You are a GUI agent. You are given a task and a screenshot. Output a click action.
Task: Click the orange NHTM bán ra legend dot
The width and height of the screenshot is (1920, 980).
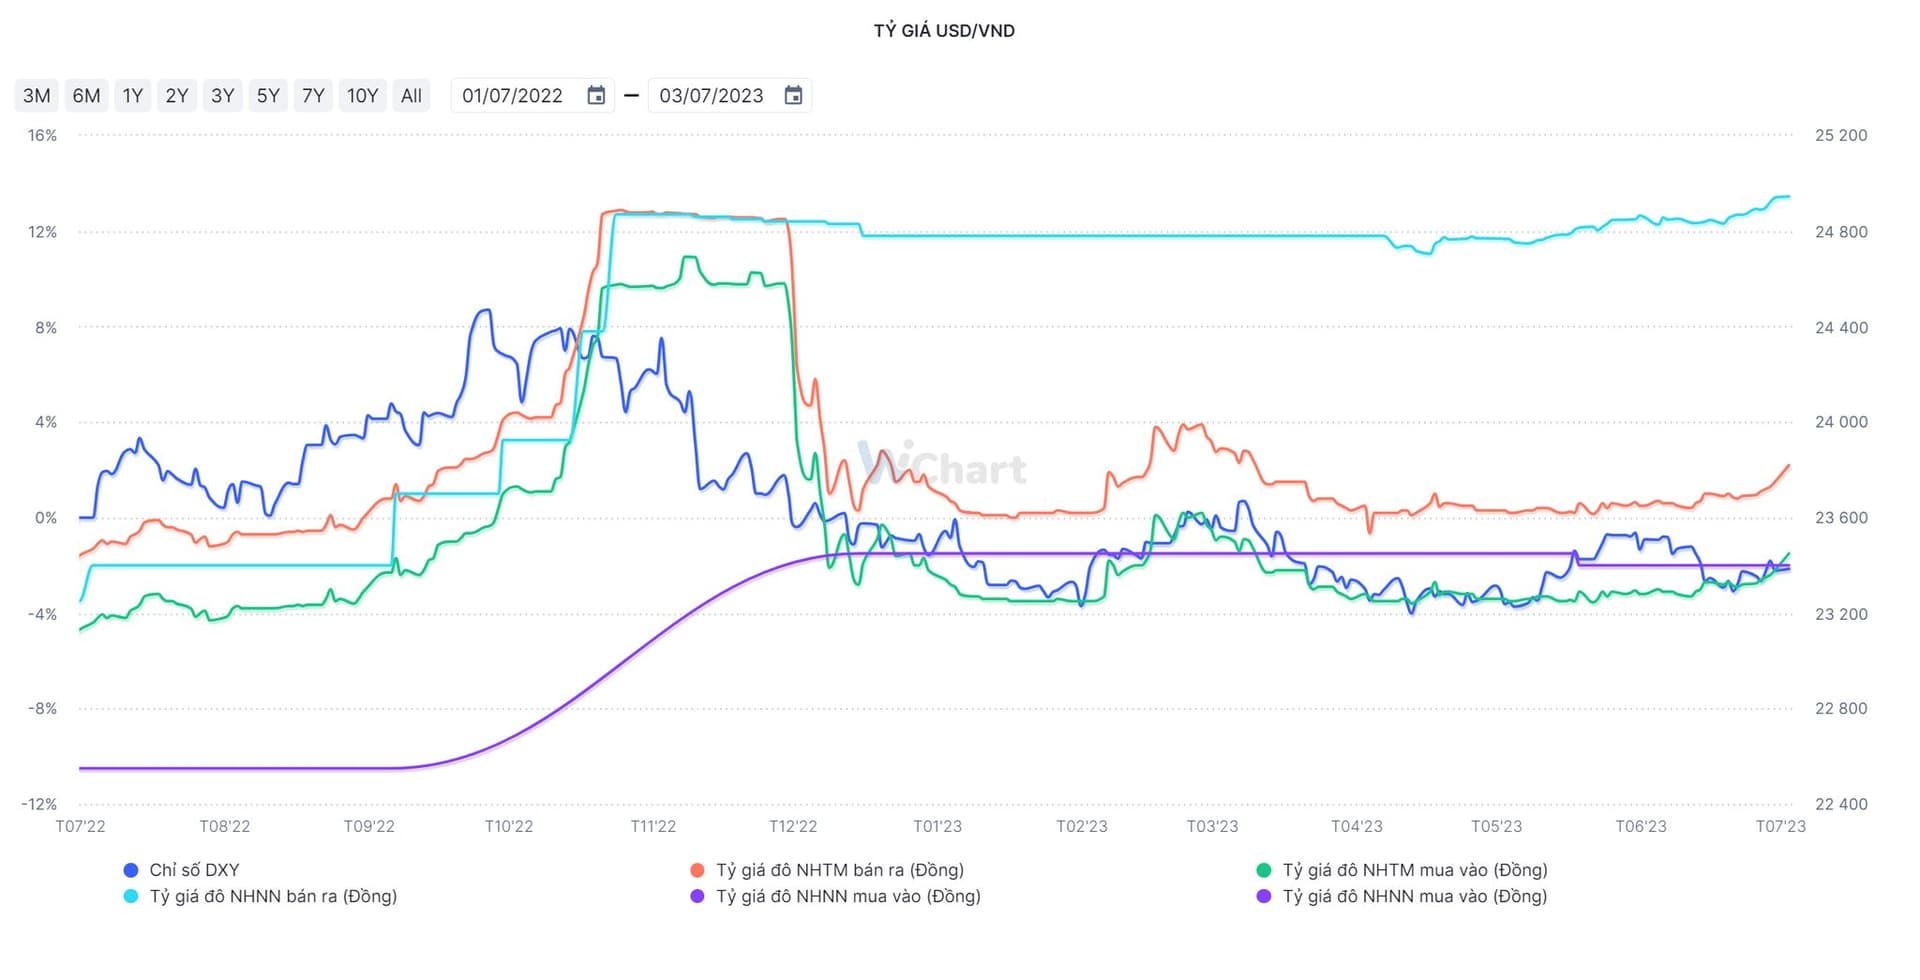pyautogui.click(x=698, y=870)
